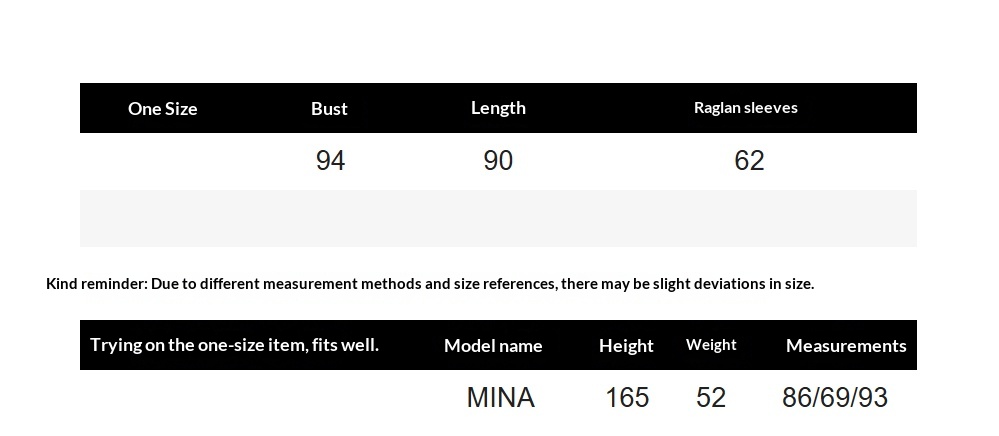This screenshot has height=436, width=999.
Task: Click the raglan sleeves value 62
Action: [749, 161]
